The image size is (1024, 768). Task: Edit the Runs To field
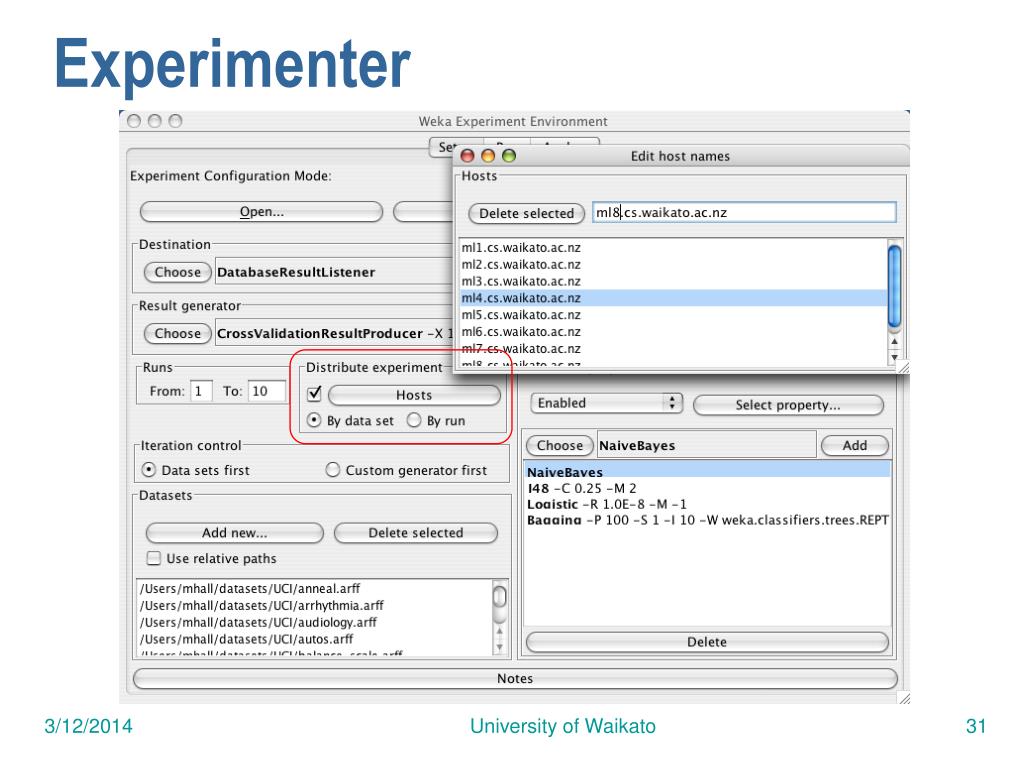pos(266,391)
